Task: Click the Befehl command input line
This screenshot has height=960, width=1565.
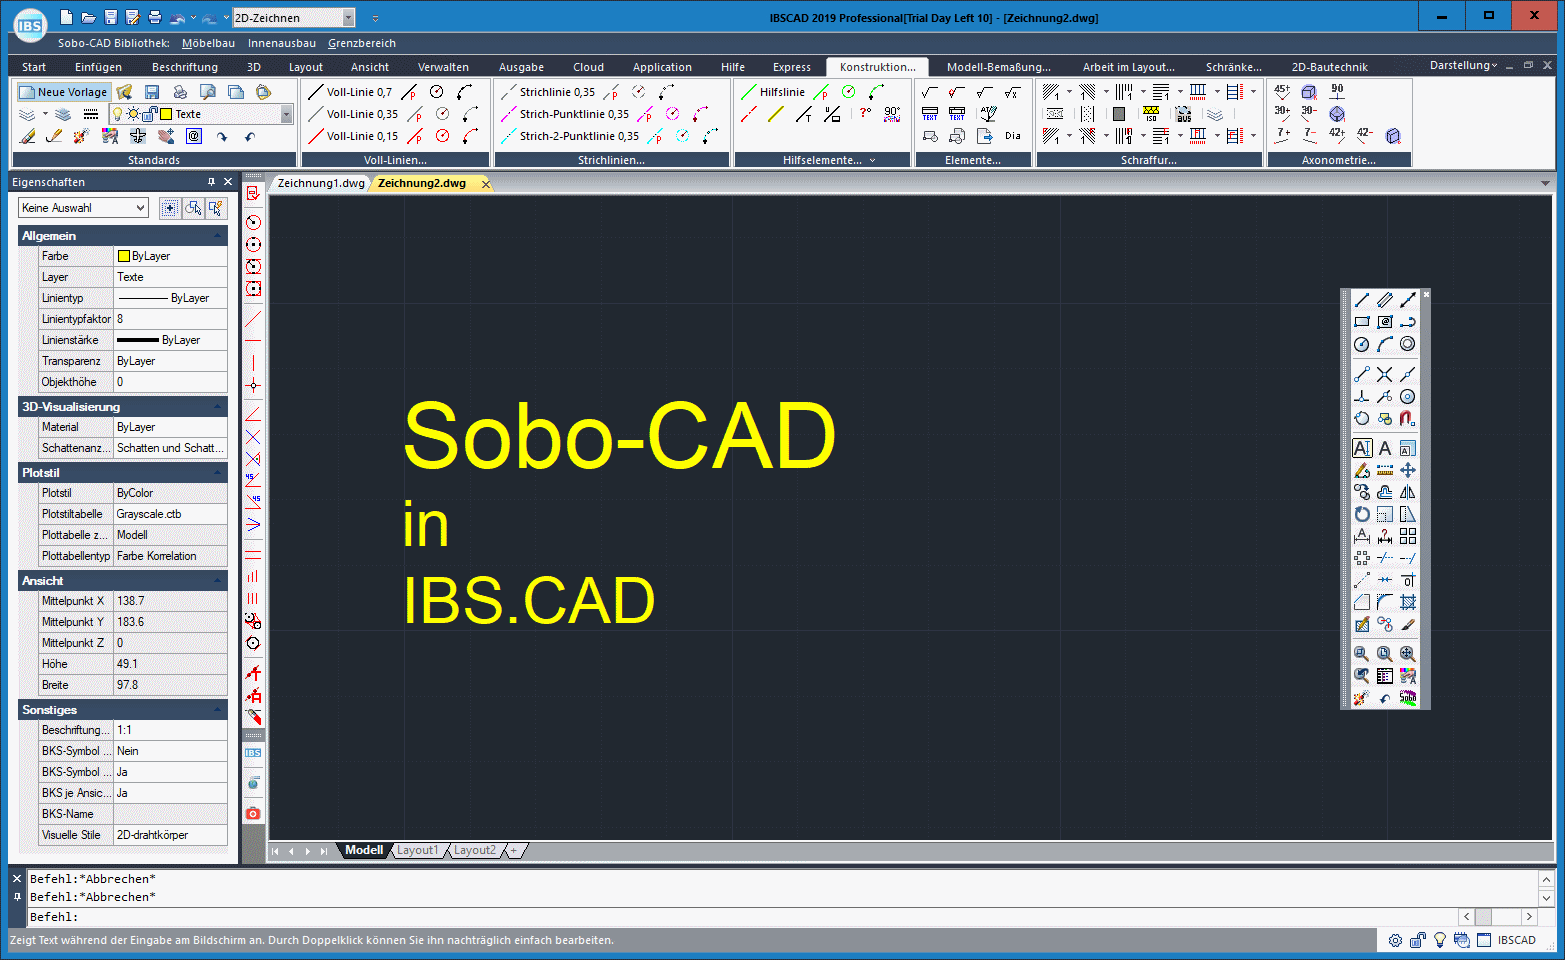Action: point(740,917)
